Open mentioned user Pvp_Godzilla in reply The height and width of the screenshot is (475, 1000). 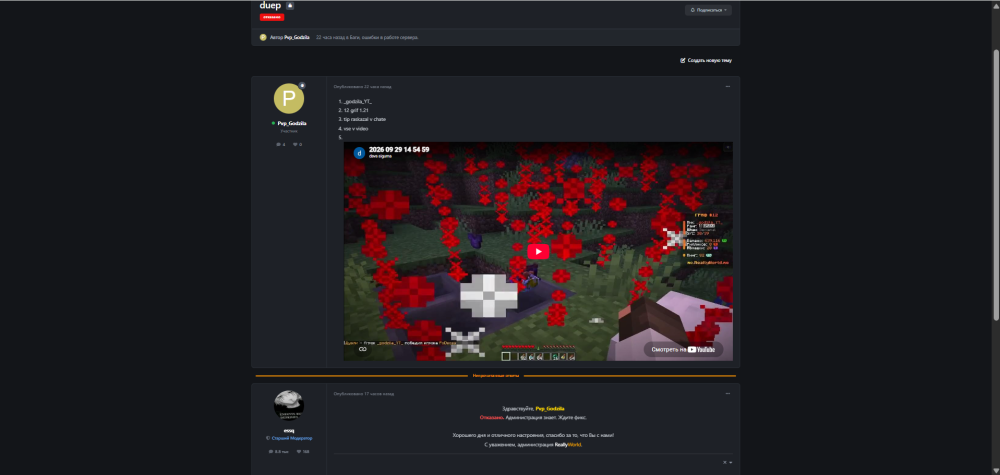point(550,409)
